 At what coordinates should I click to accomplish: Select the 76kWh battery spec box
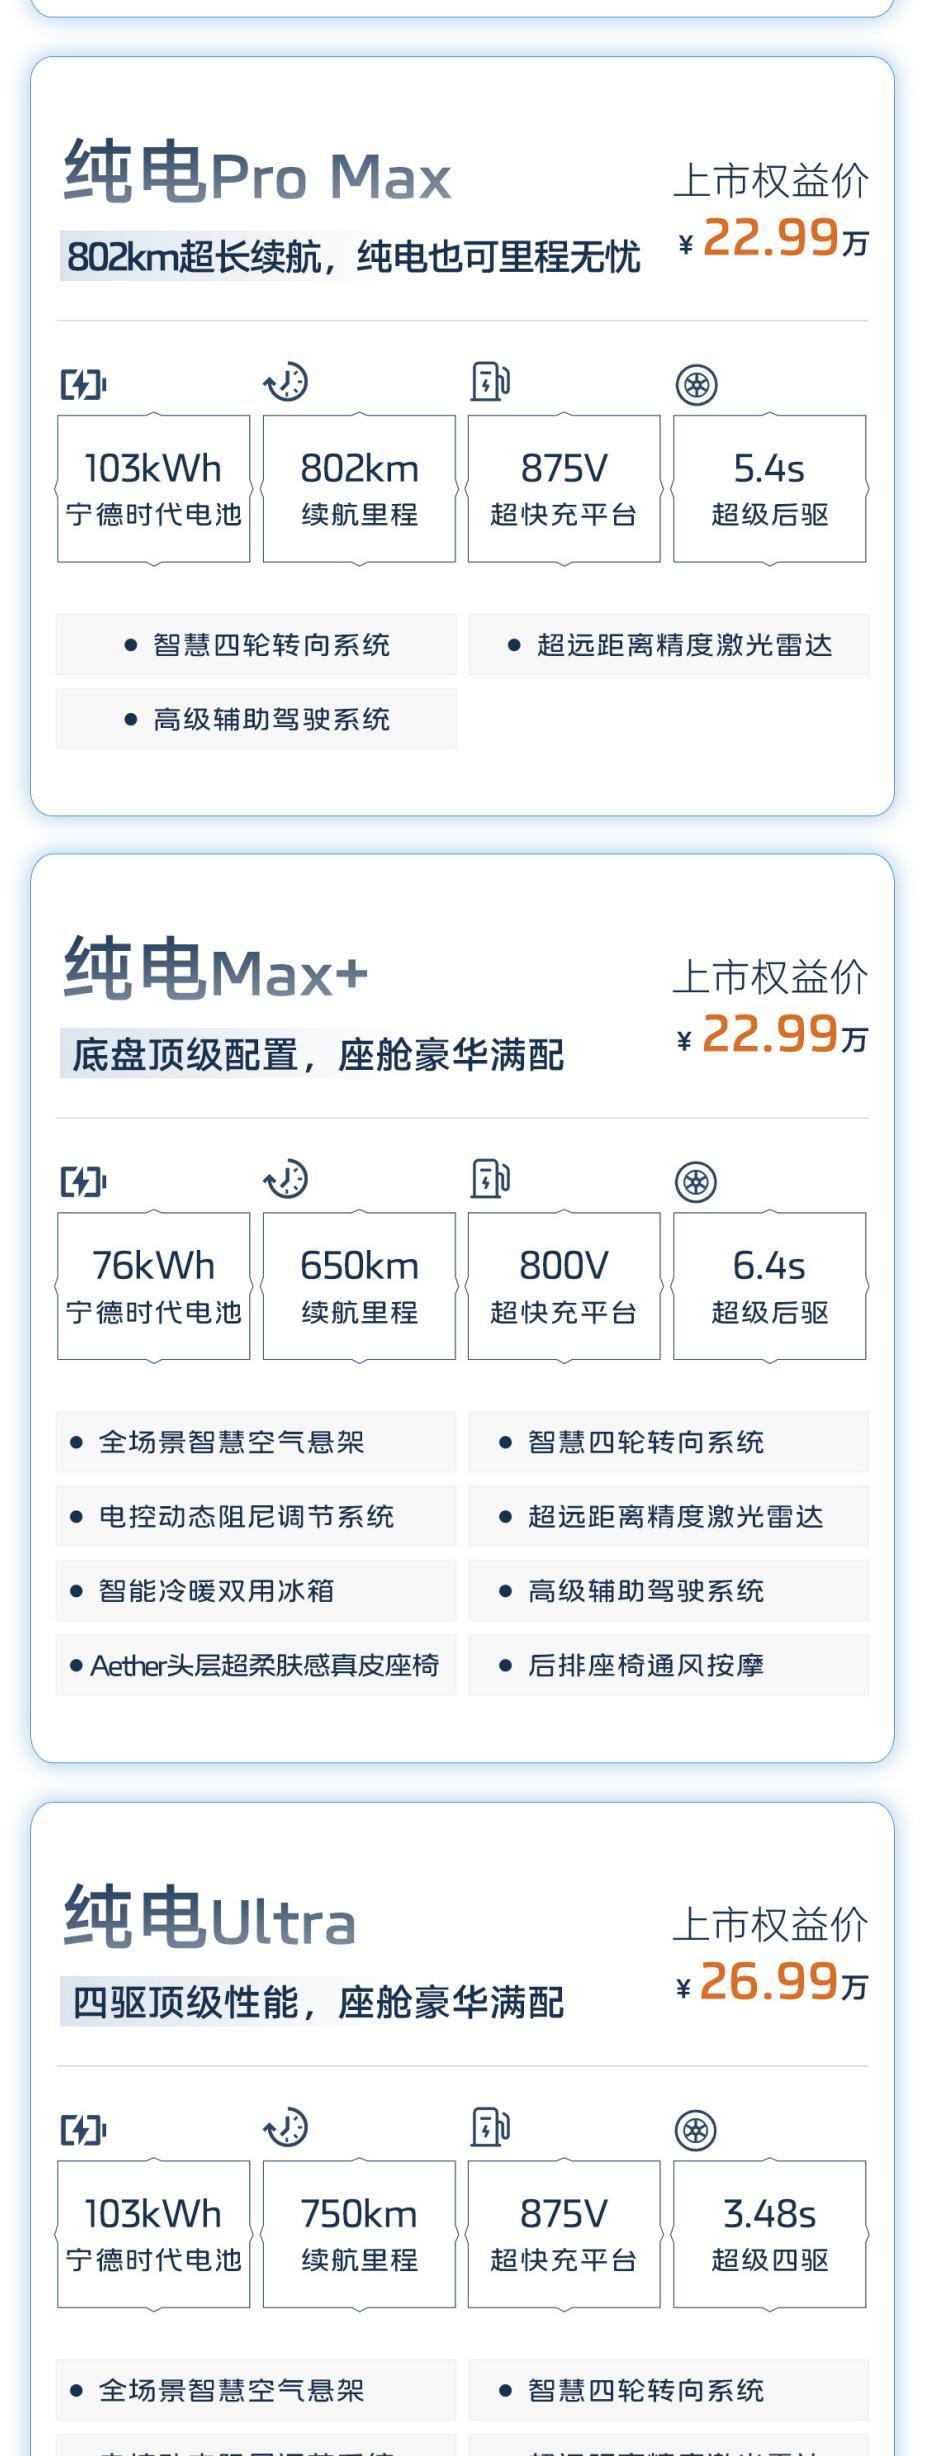[x=153, y=1286]
